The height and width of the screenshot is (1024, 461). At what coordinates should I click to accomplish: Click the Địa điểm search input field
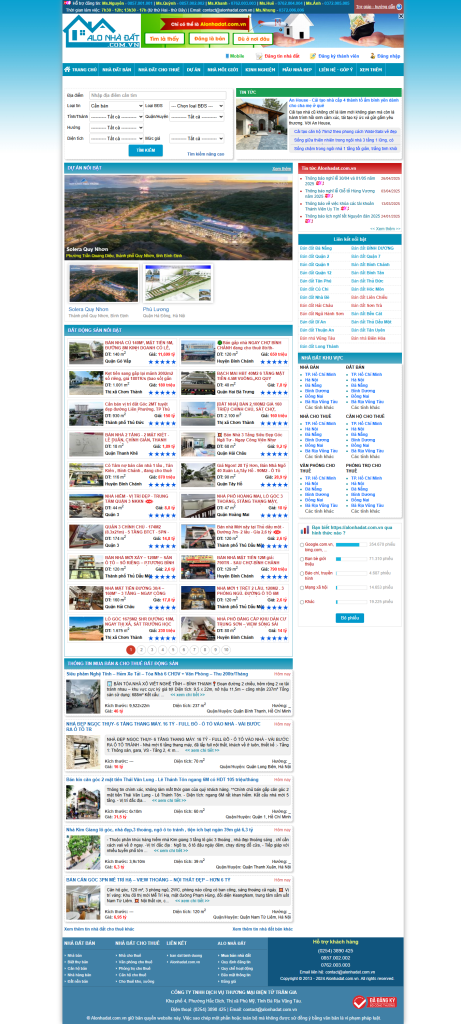pos(157,95)
